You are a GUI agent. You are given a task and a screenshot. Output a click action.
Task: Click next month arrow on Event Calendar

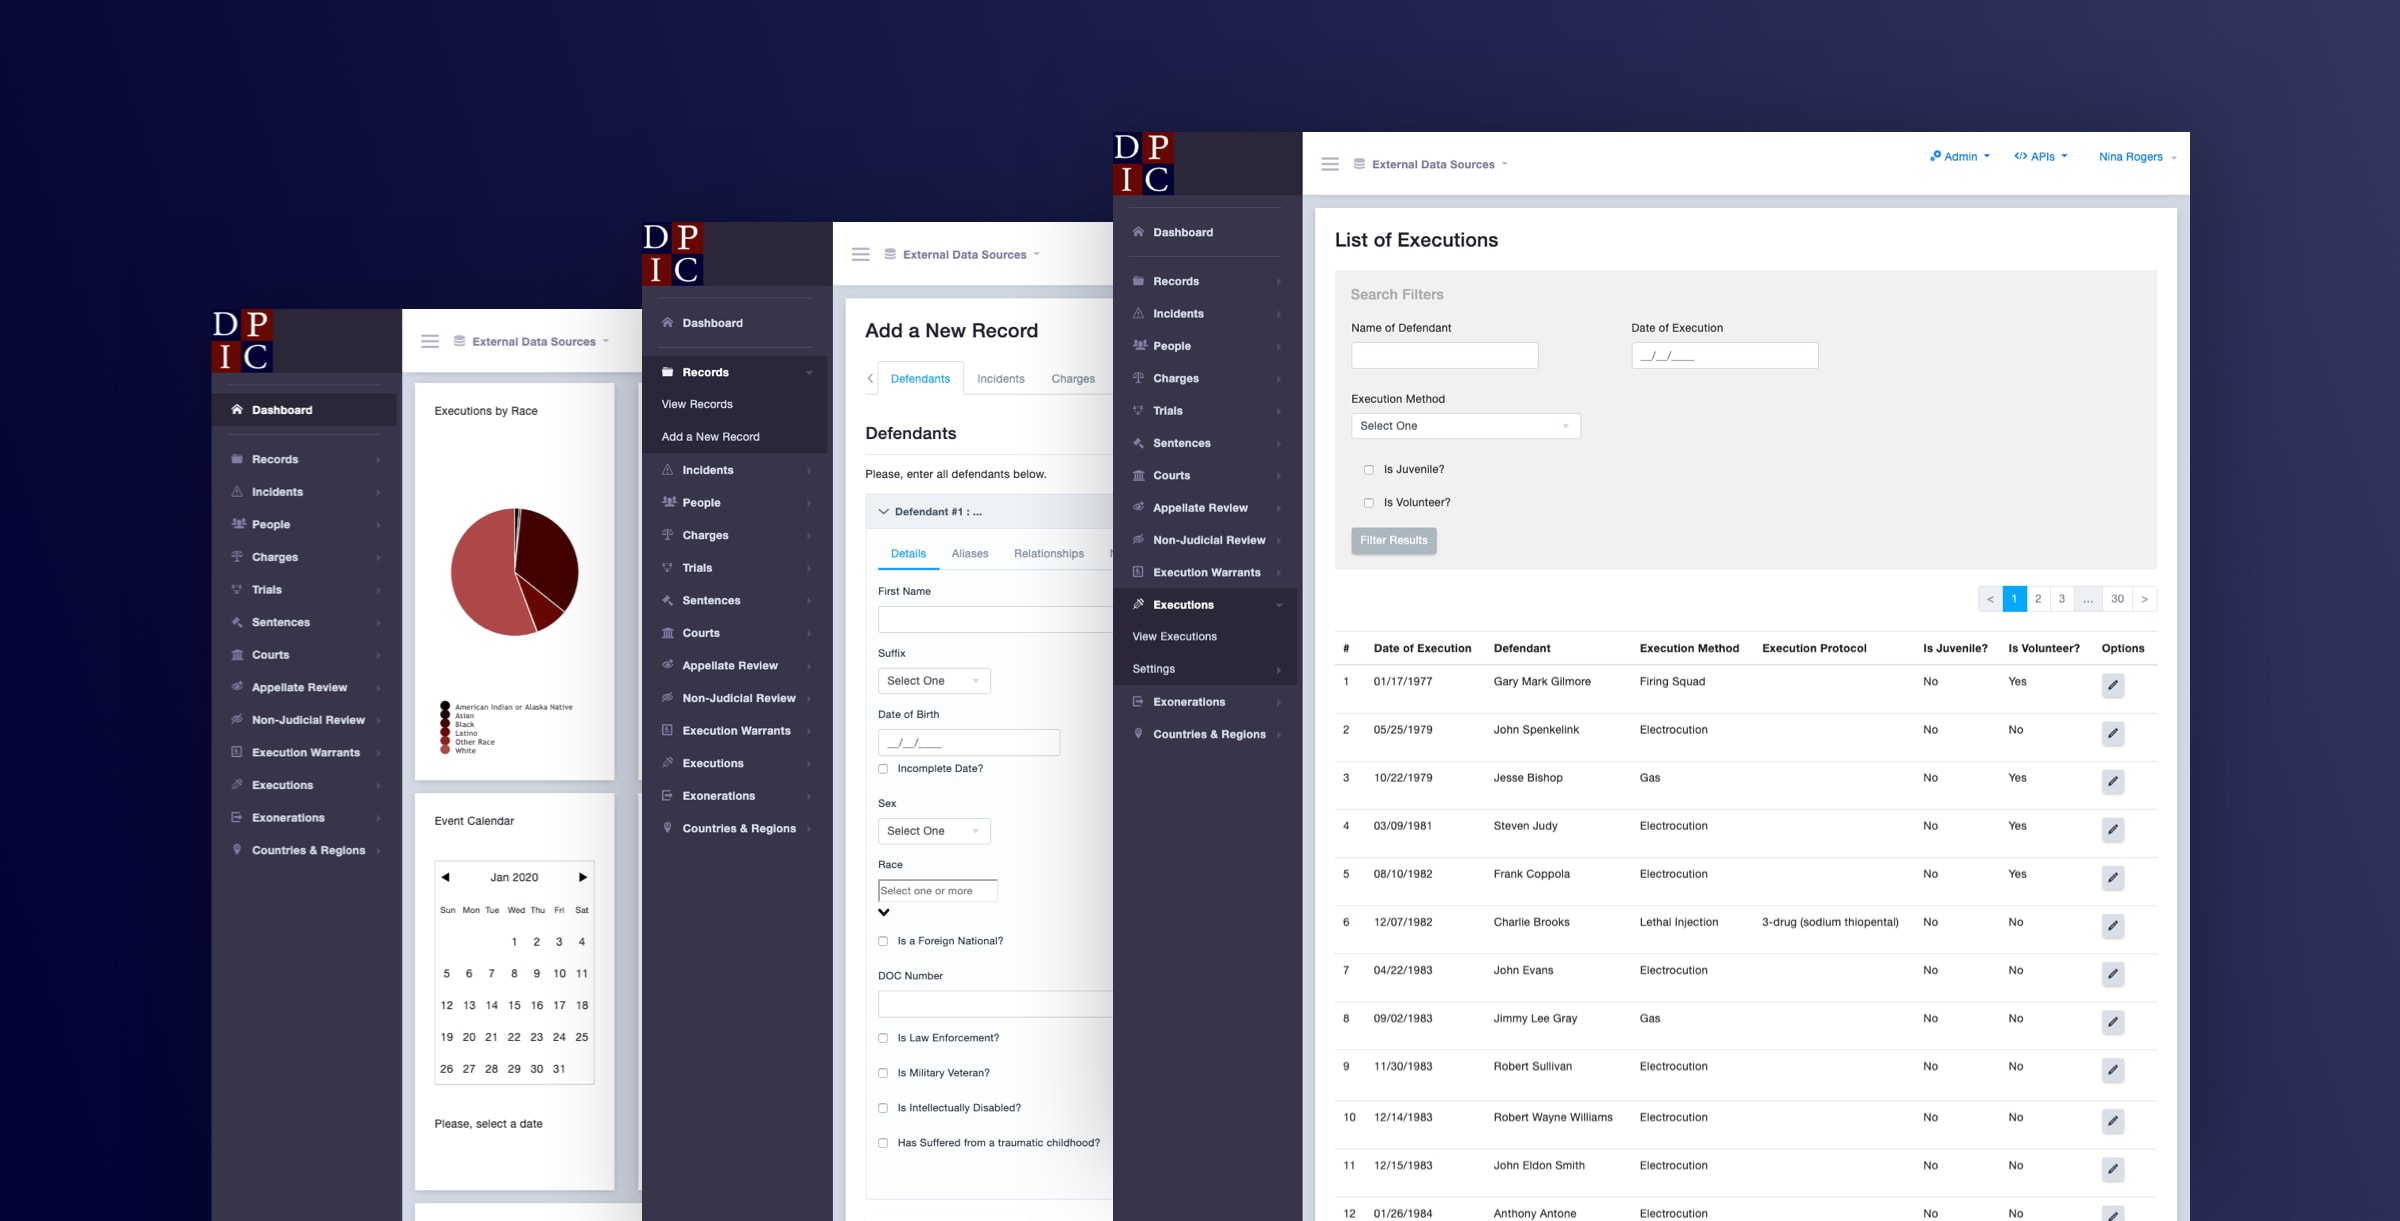tap(582, 877)
